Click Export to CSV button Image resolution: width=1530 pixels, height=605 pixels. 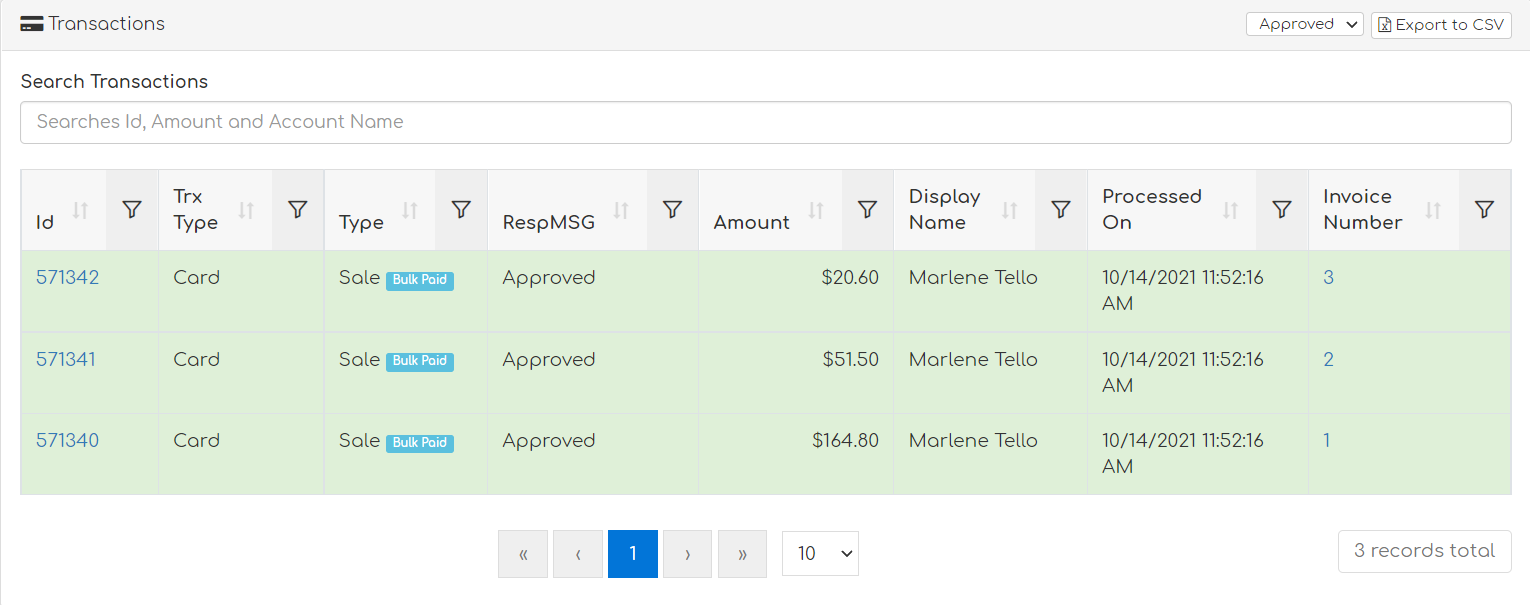click(x=1441, y=24)
